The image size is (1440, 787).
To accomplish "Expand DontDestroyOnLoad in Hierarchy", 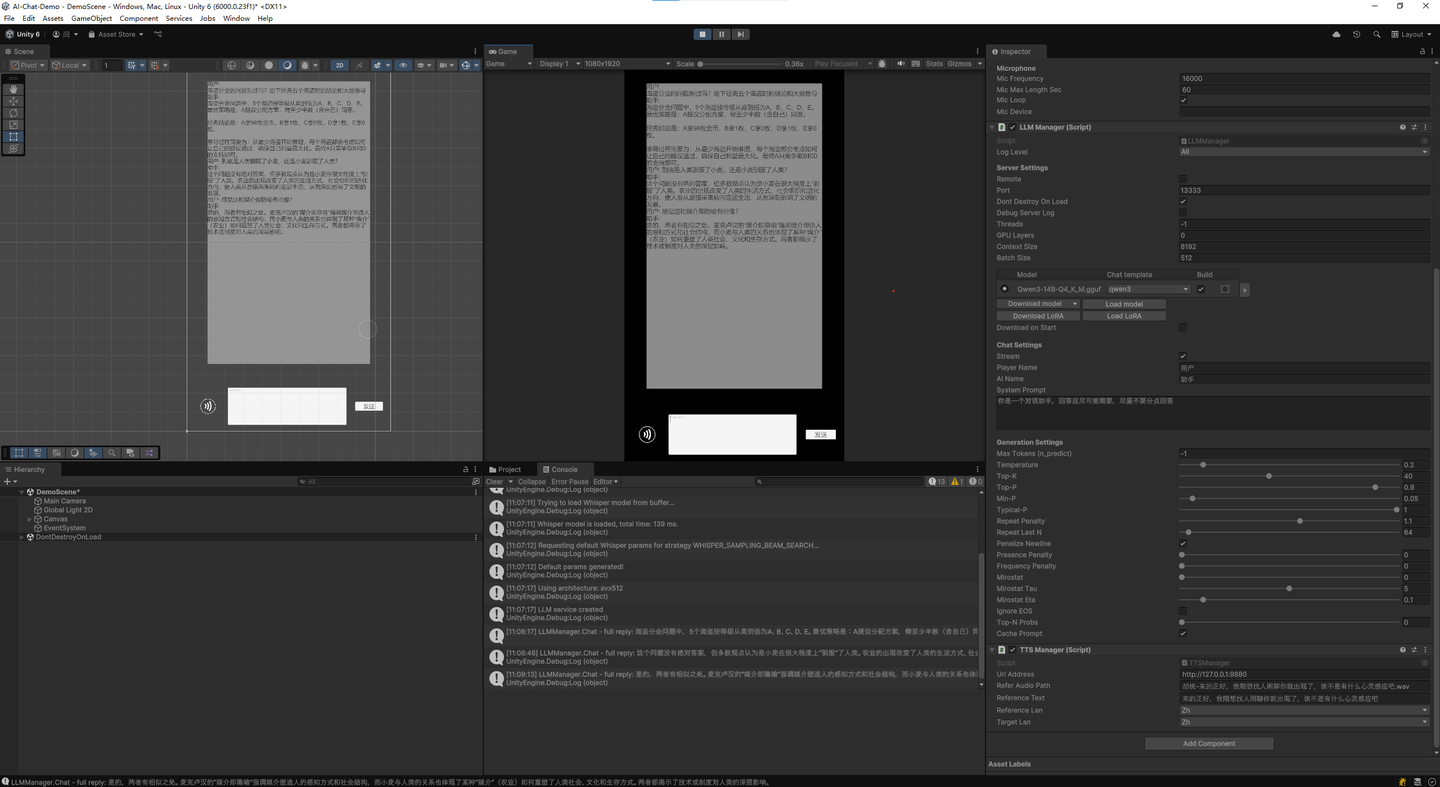I will point(22,537).
